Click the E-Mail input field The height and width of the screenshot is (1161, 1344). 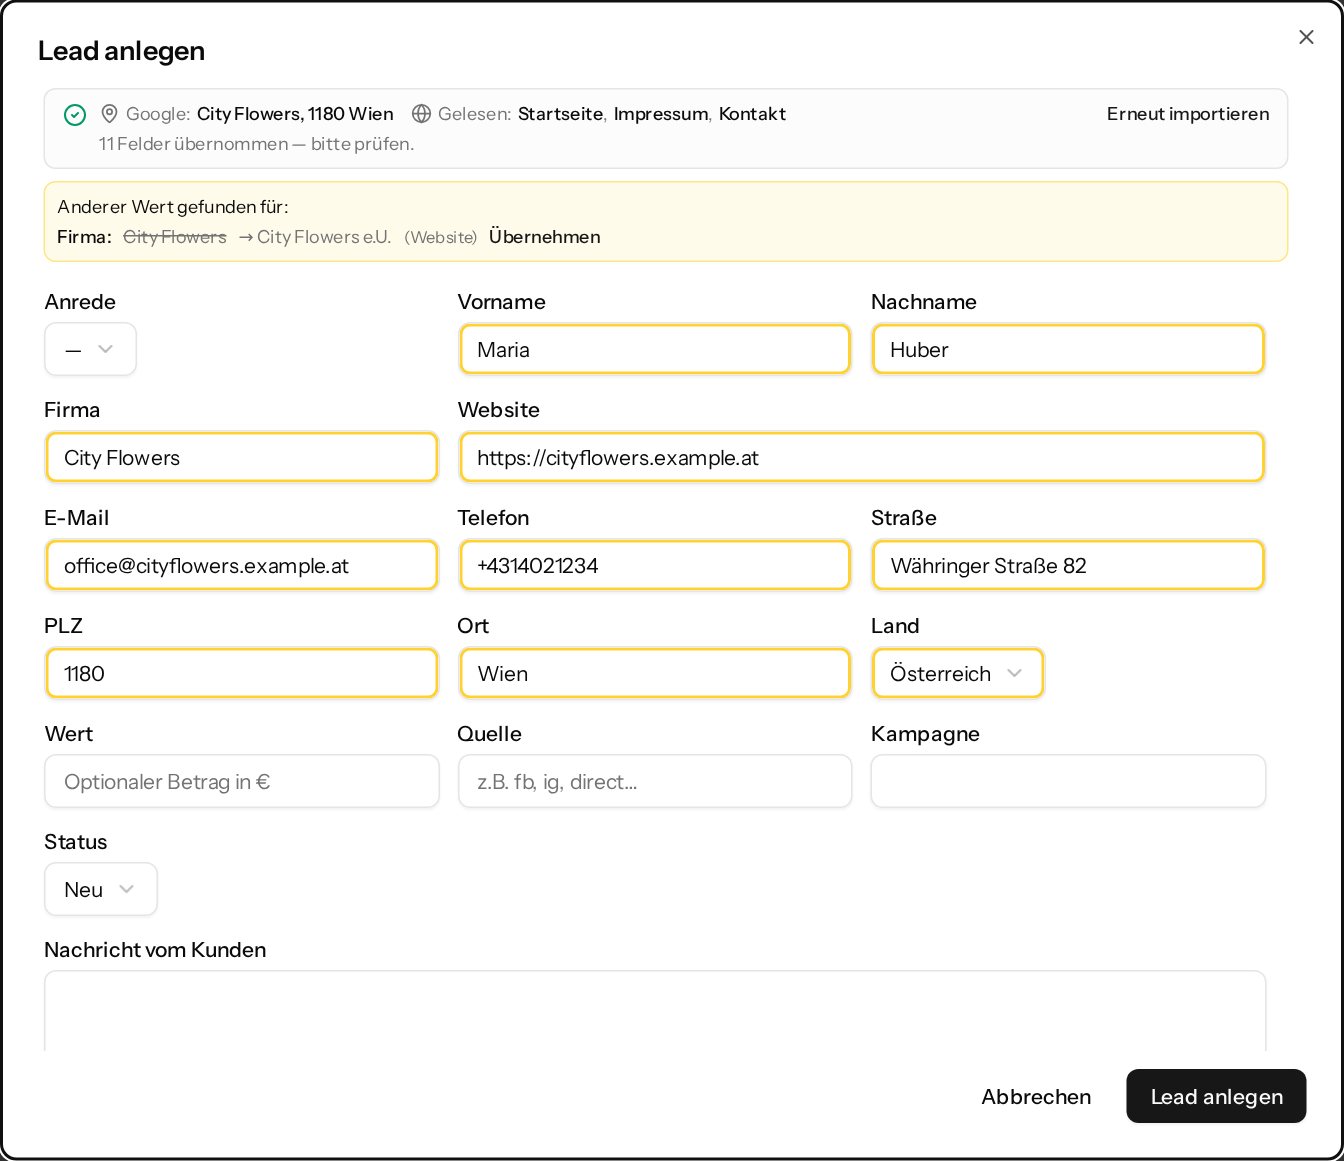242,565
